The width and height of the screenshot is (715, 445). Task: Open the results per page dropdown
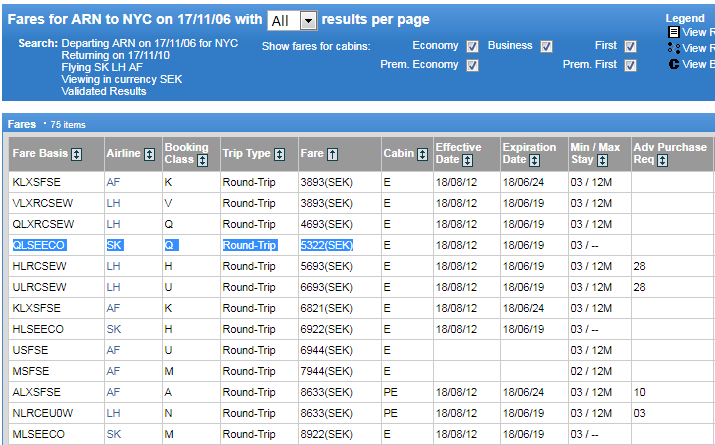[x=308, y=21]
